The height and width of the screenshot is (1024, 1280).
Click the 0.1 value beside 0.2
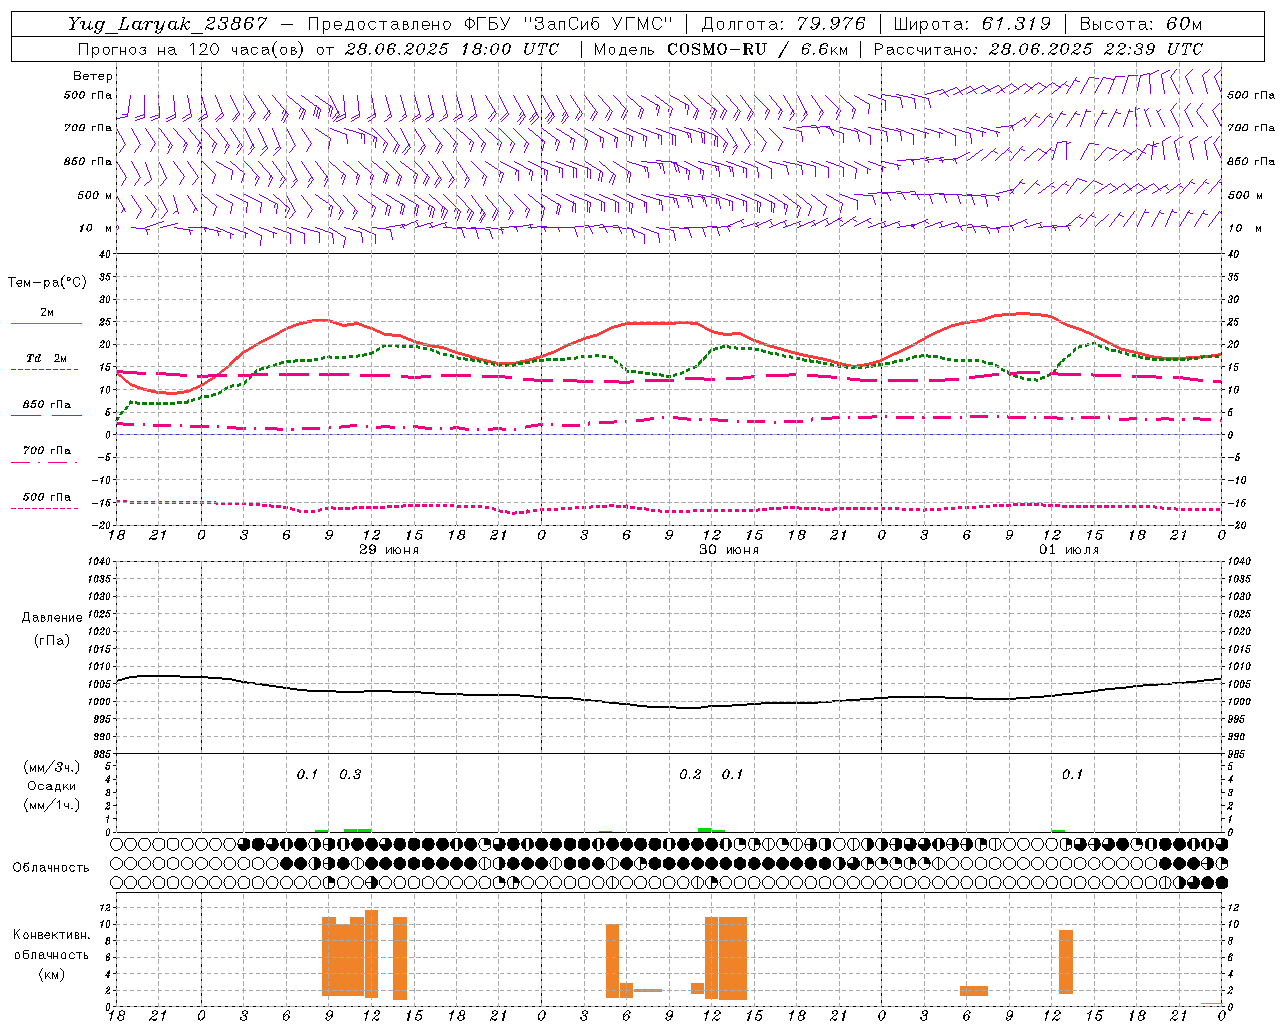coord(733,774)
